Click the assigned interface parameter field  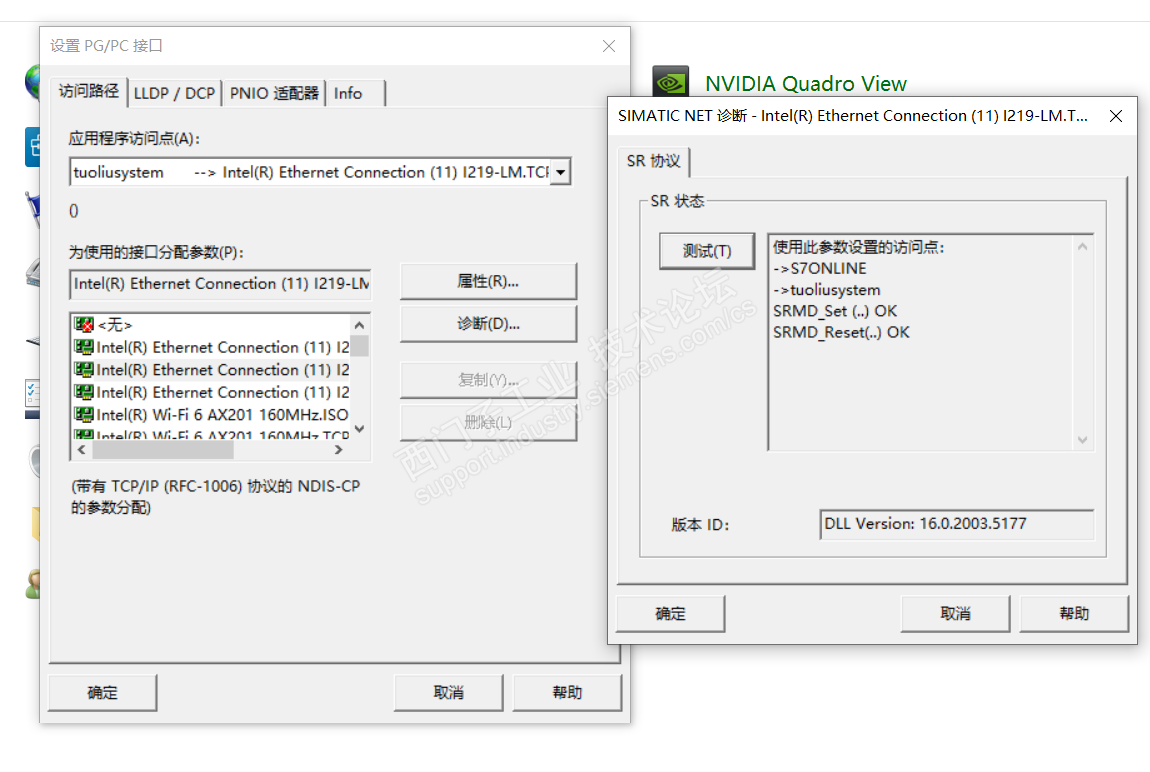coord(220,284)
